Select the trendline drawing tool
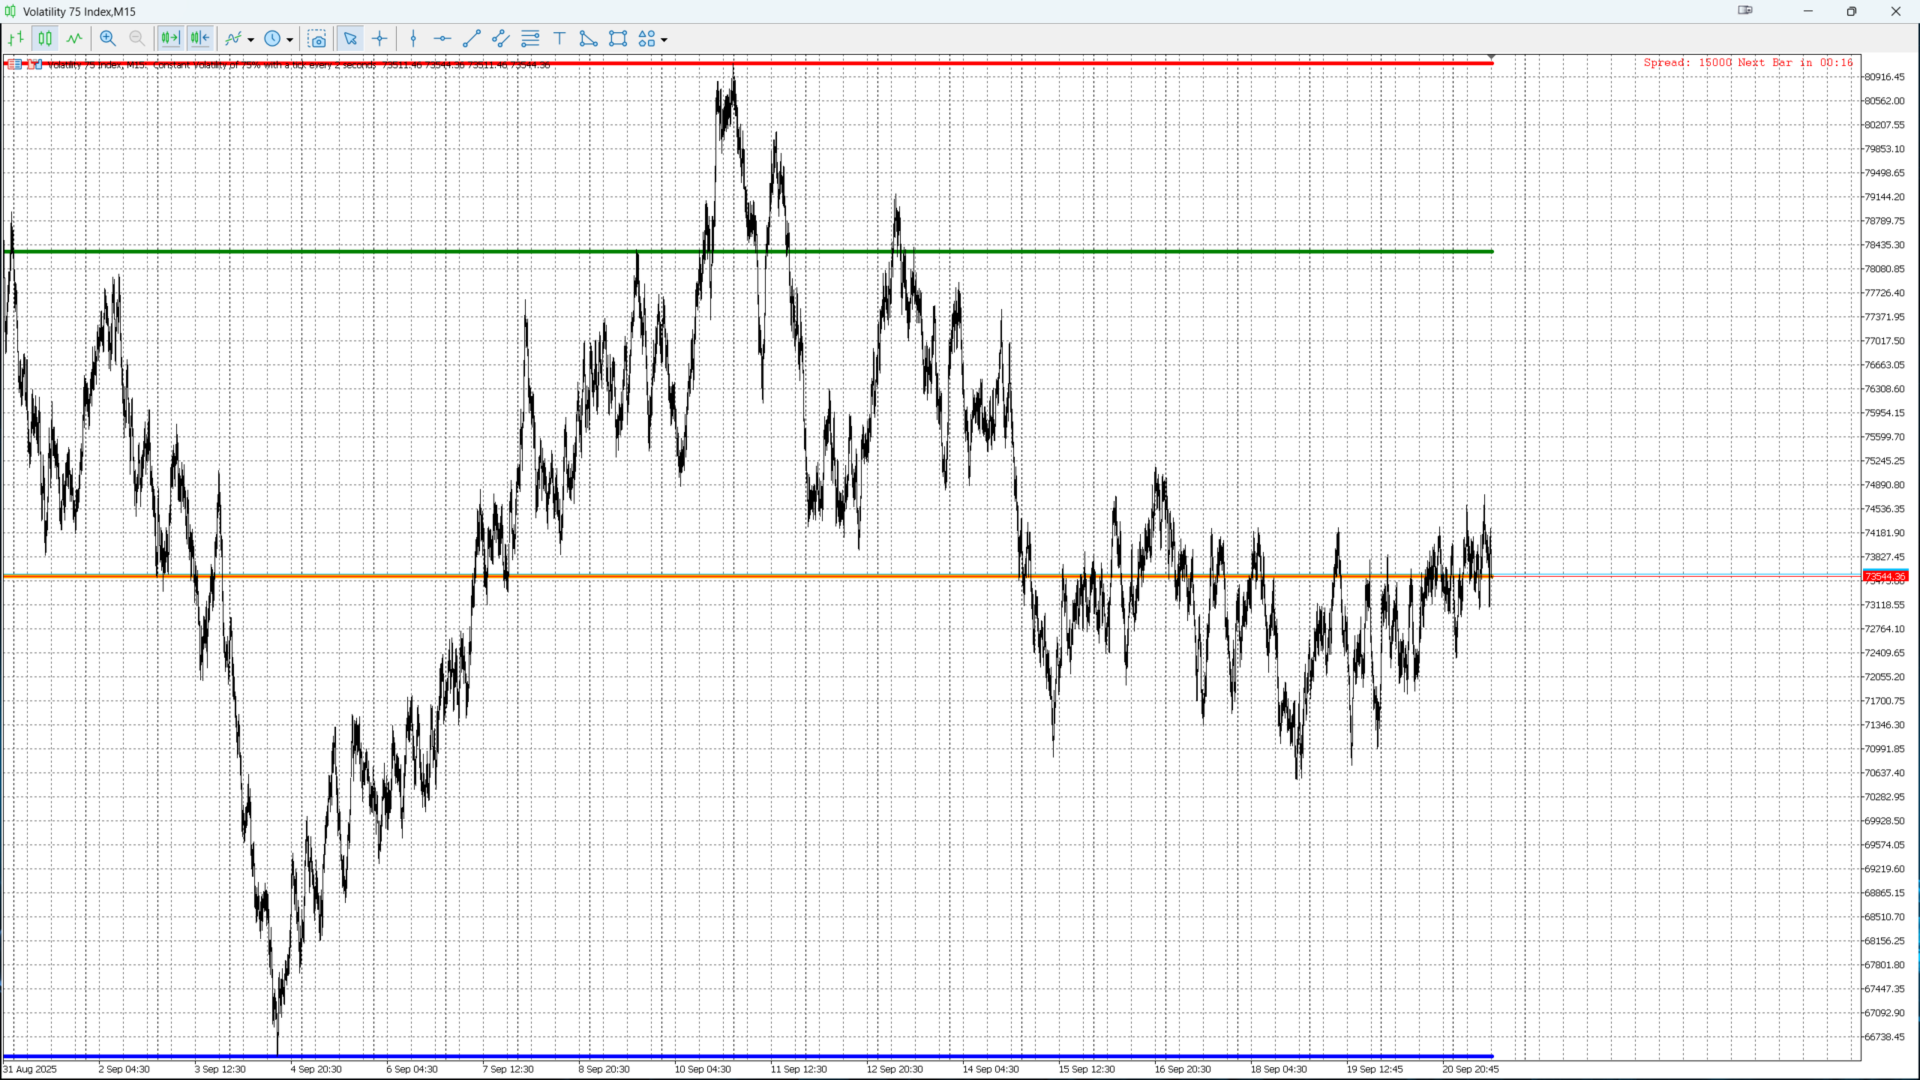Screen dimensions: 1920x1080 (472, 39)
